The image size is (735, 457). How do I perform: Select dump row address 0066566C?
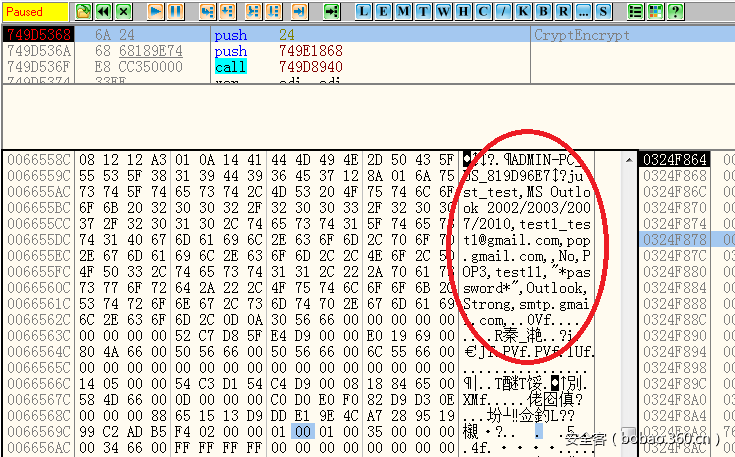(38, 383)
